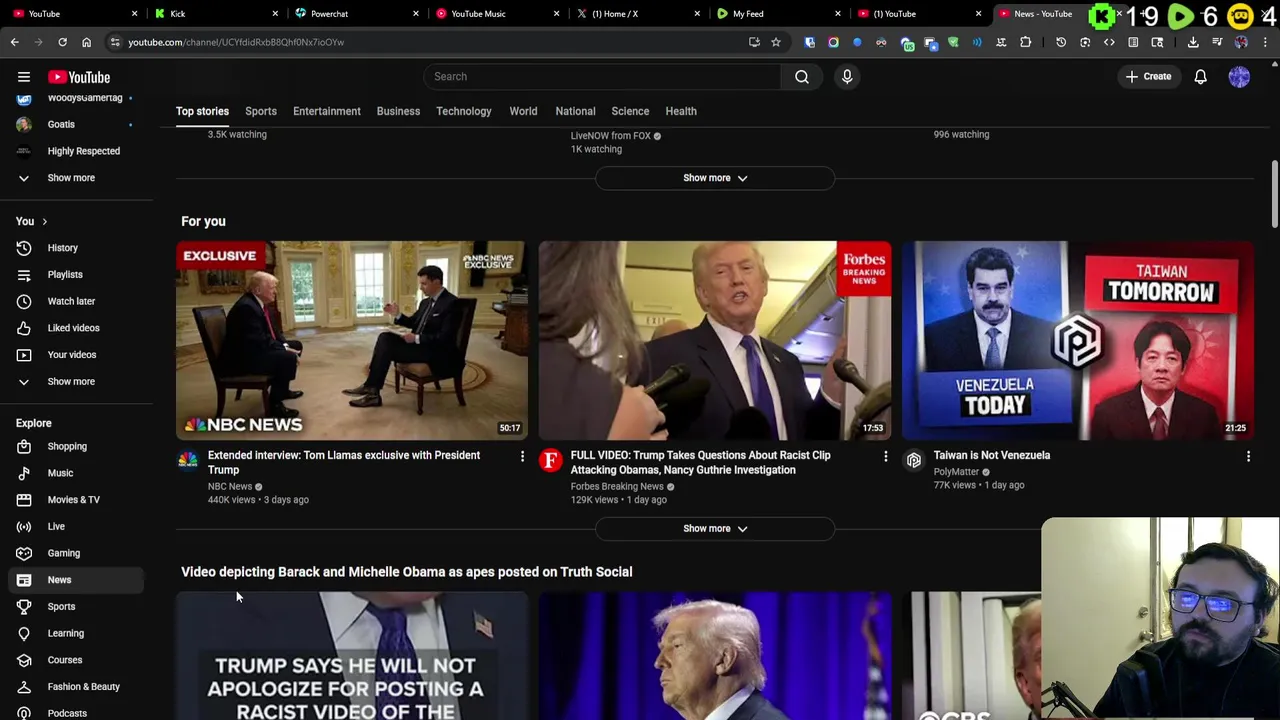Switch to National tab
This screenshot has width=1280, height=720.
pos(575,111)
